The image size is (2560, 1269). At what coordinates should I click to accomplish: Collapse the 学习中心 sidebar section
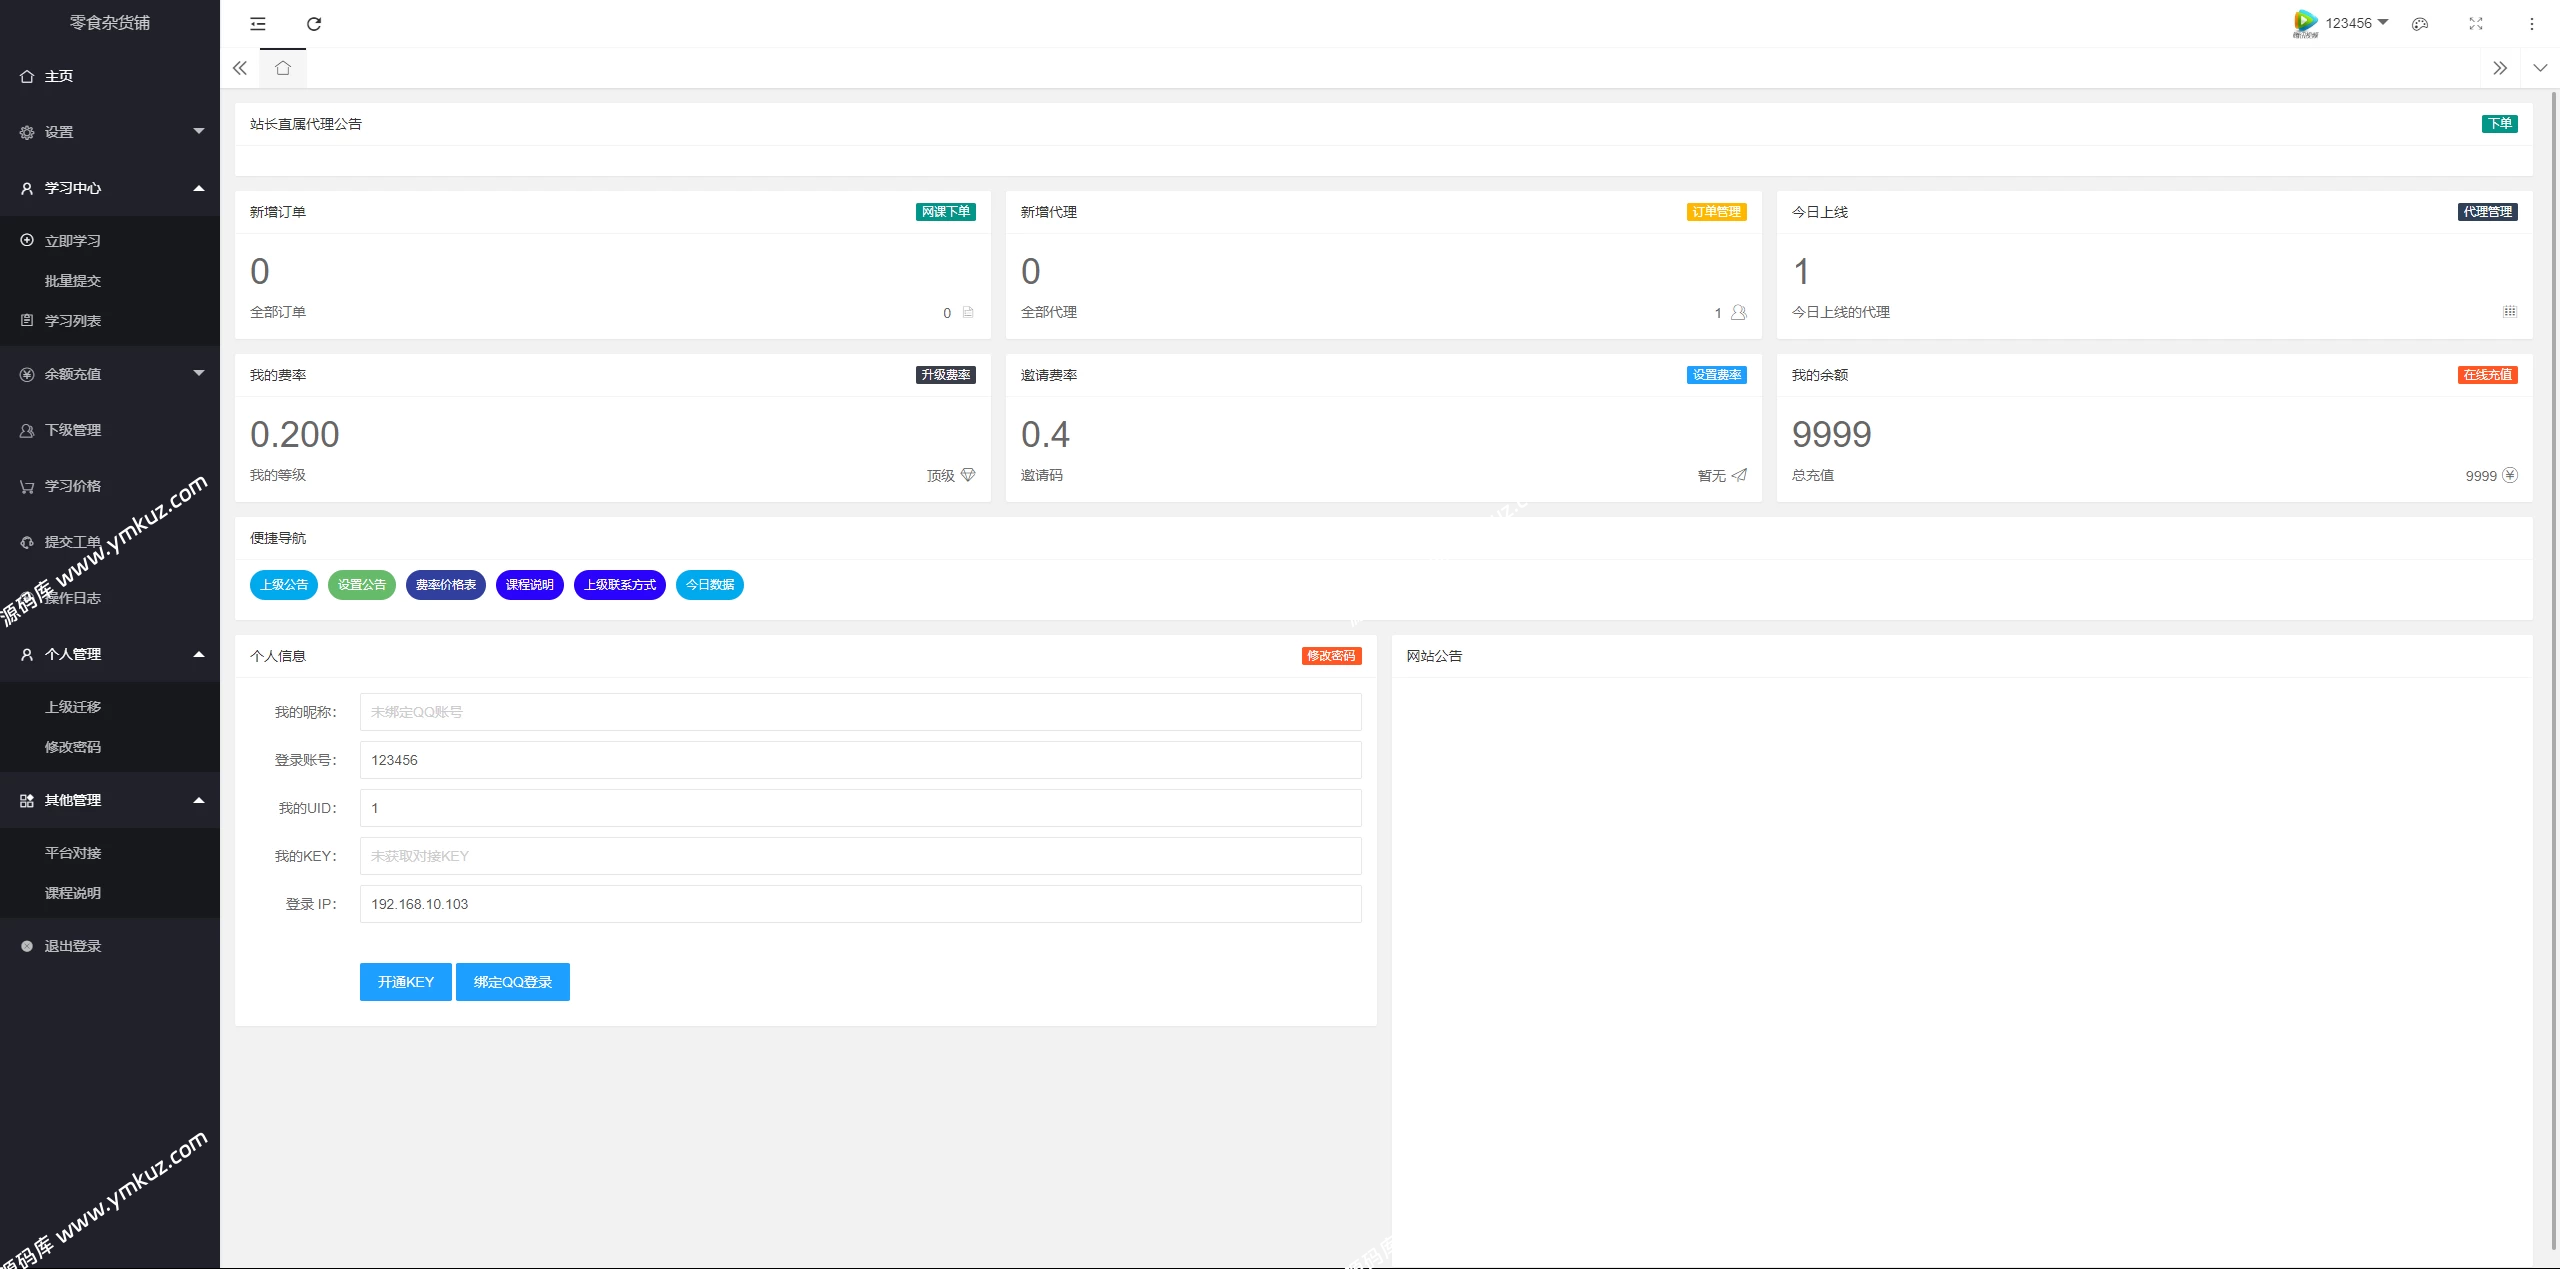click(110, 188)
